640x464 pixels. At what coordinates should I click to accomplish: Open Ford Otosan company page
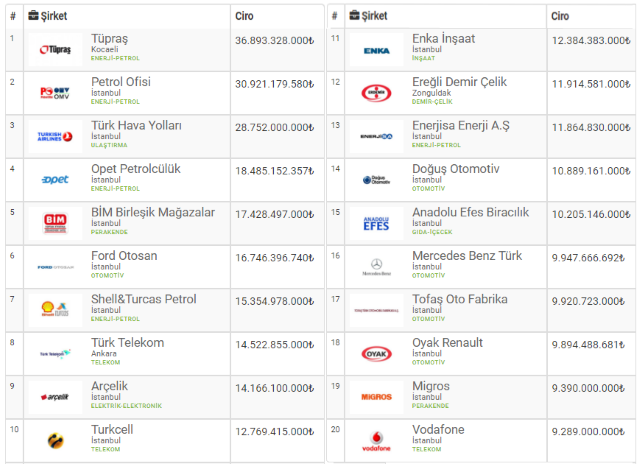124,255
